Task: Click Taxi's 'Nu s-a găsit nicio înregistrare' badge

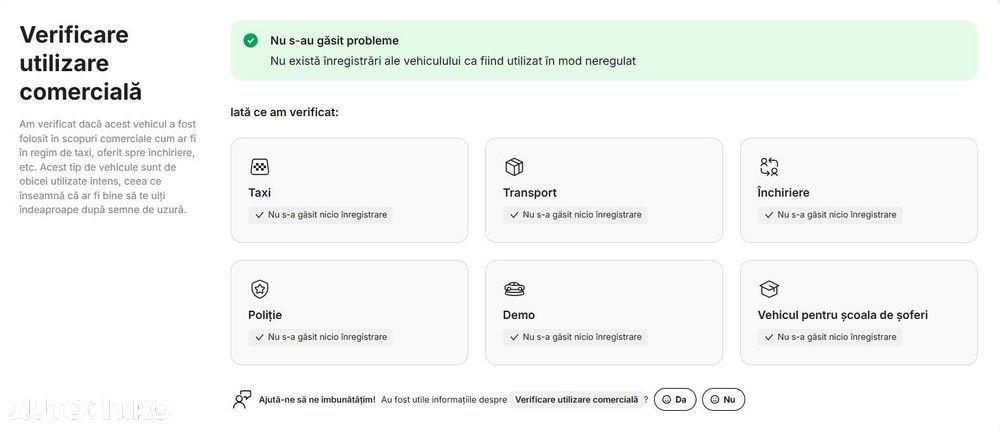Action: pos(320,215)
